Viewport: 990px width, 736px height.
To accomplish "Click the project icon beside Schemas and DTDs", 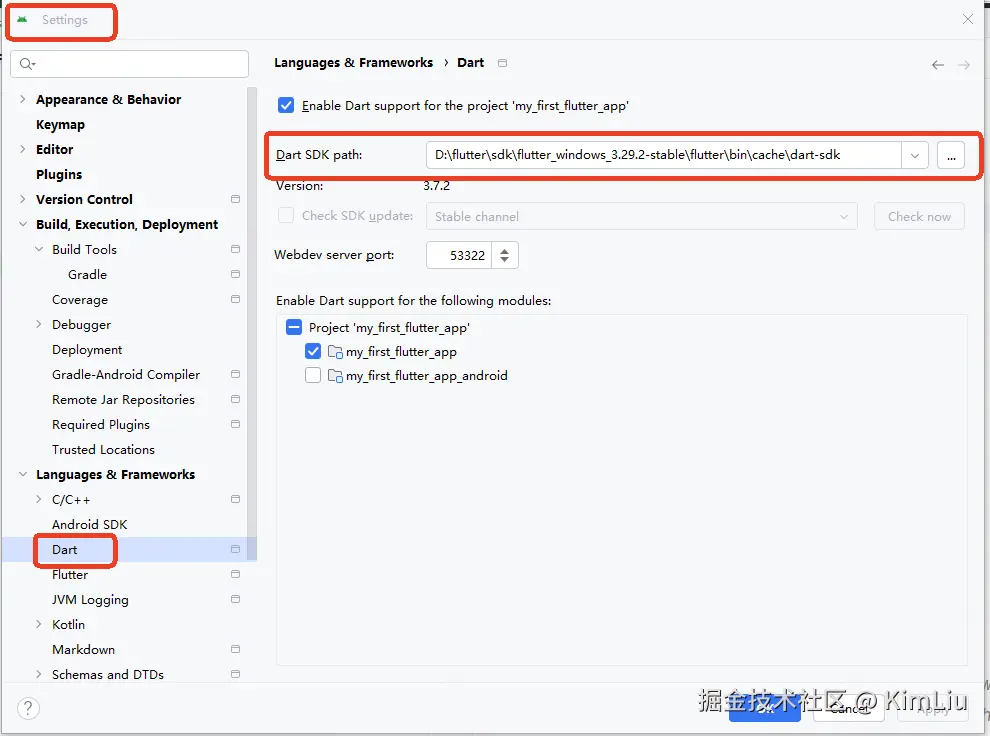I will (x=236, y=674).
